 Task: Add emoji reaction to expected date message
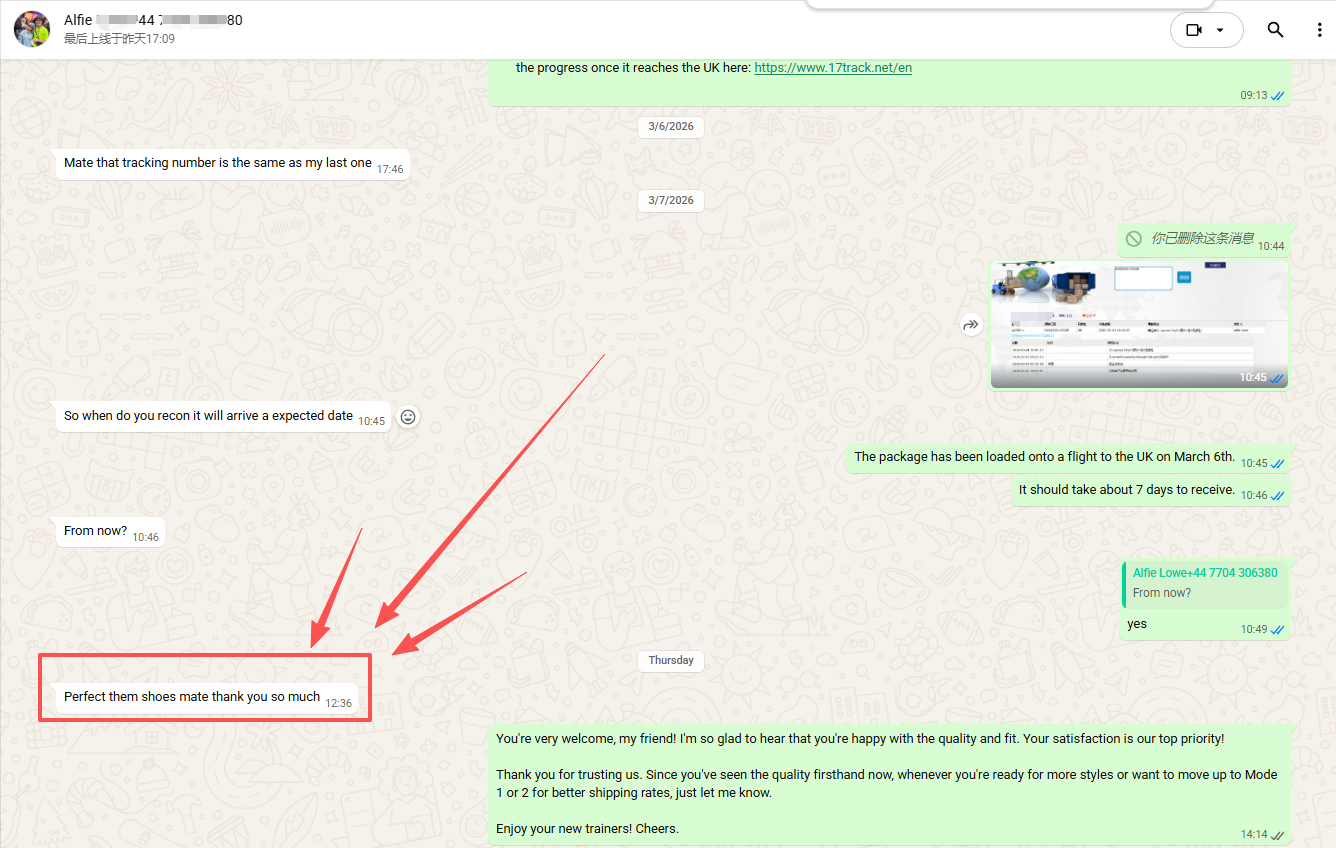click(407, 417)
